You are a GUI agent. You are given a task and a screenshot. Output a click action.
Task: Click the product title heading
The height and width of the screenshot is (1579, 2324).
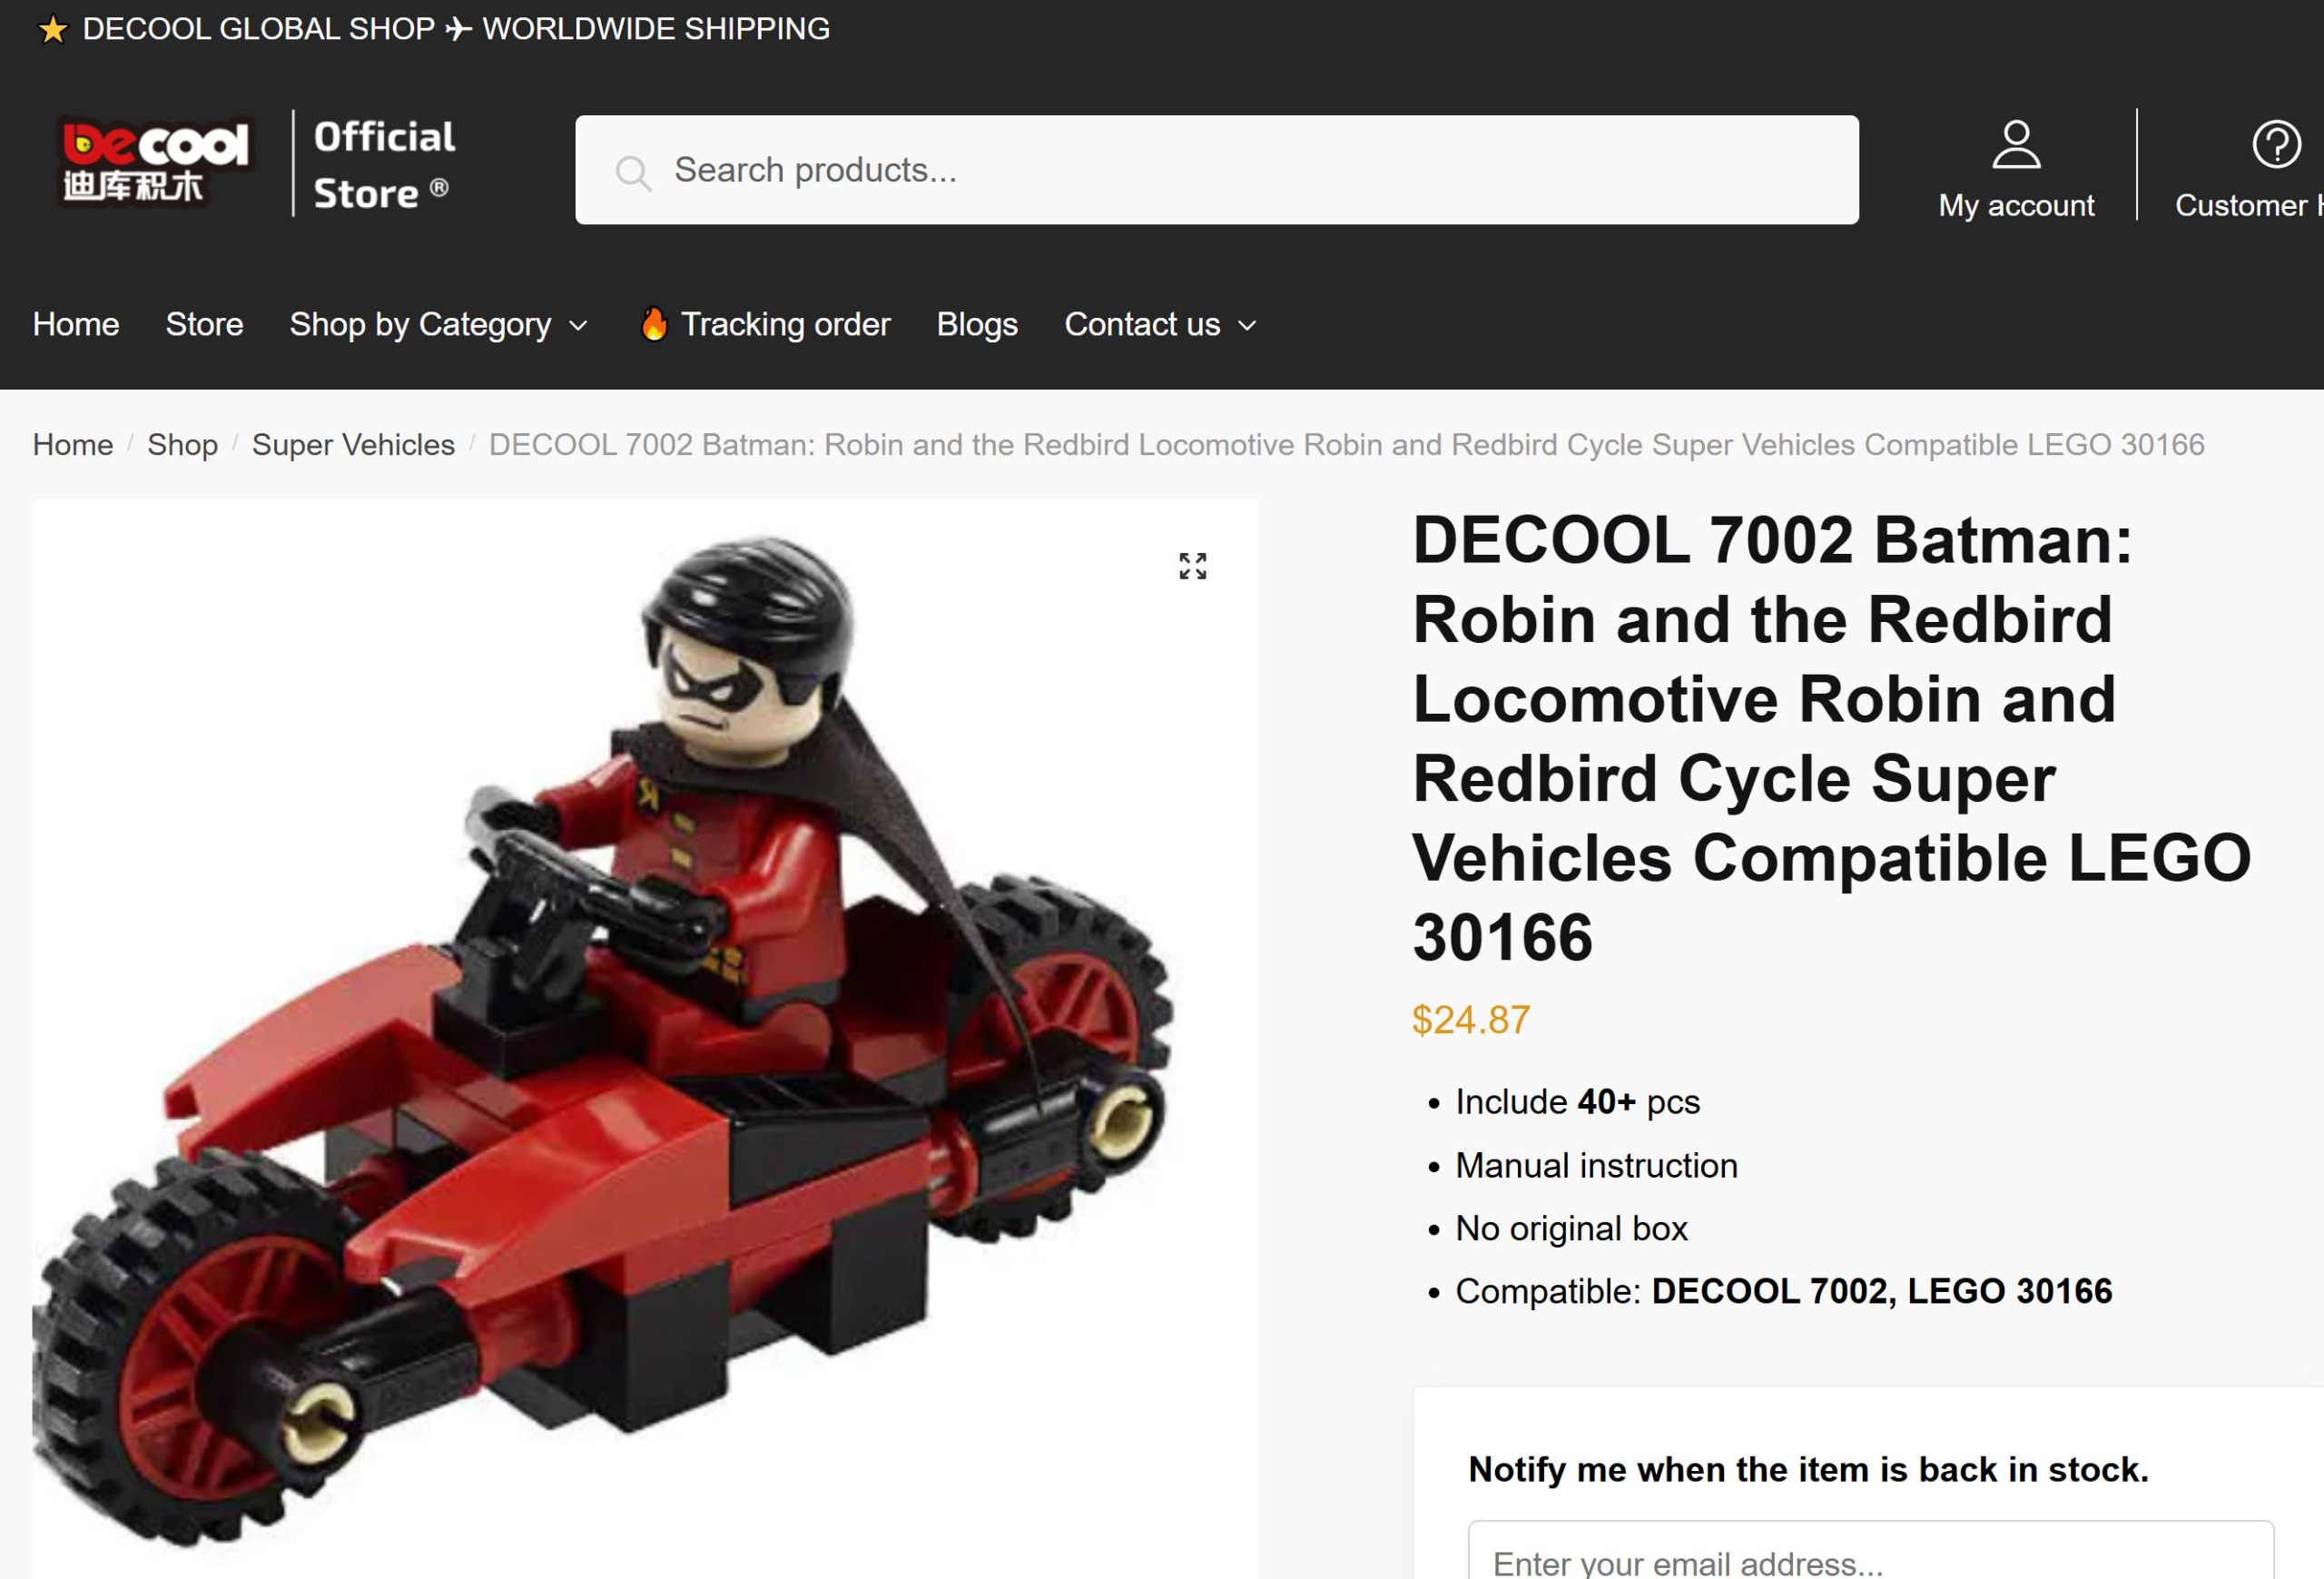point(1832,738)
